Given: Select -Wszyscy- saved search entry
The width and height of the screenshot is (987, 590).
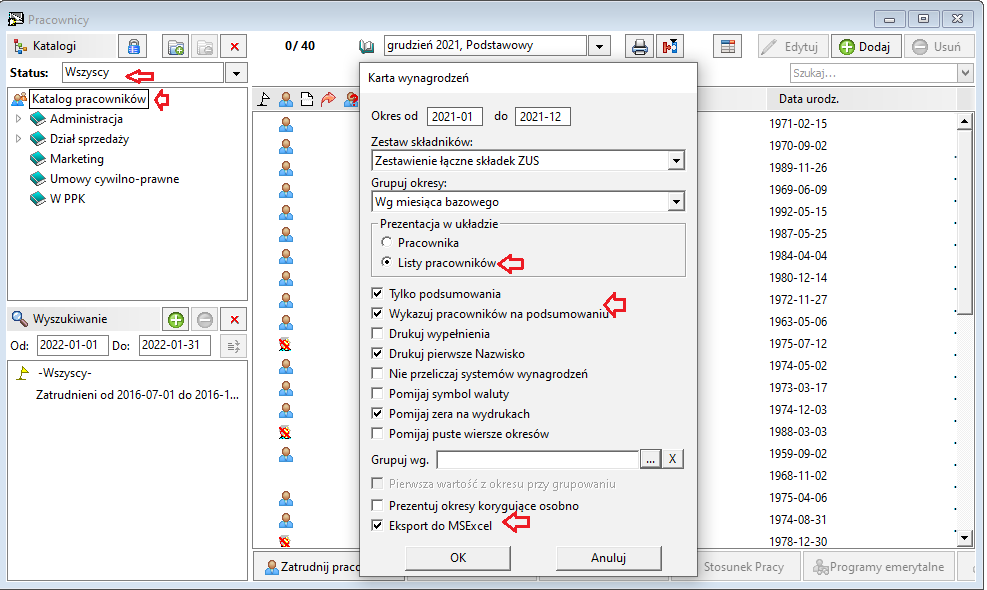Looking at the screenshot, I should point(65,373).
